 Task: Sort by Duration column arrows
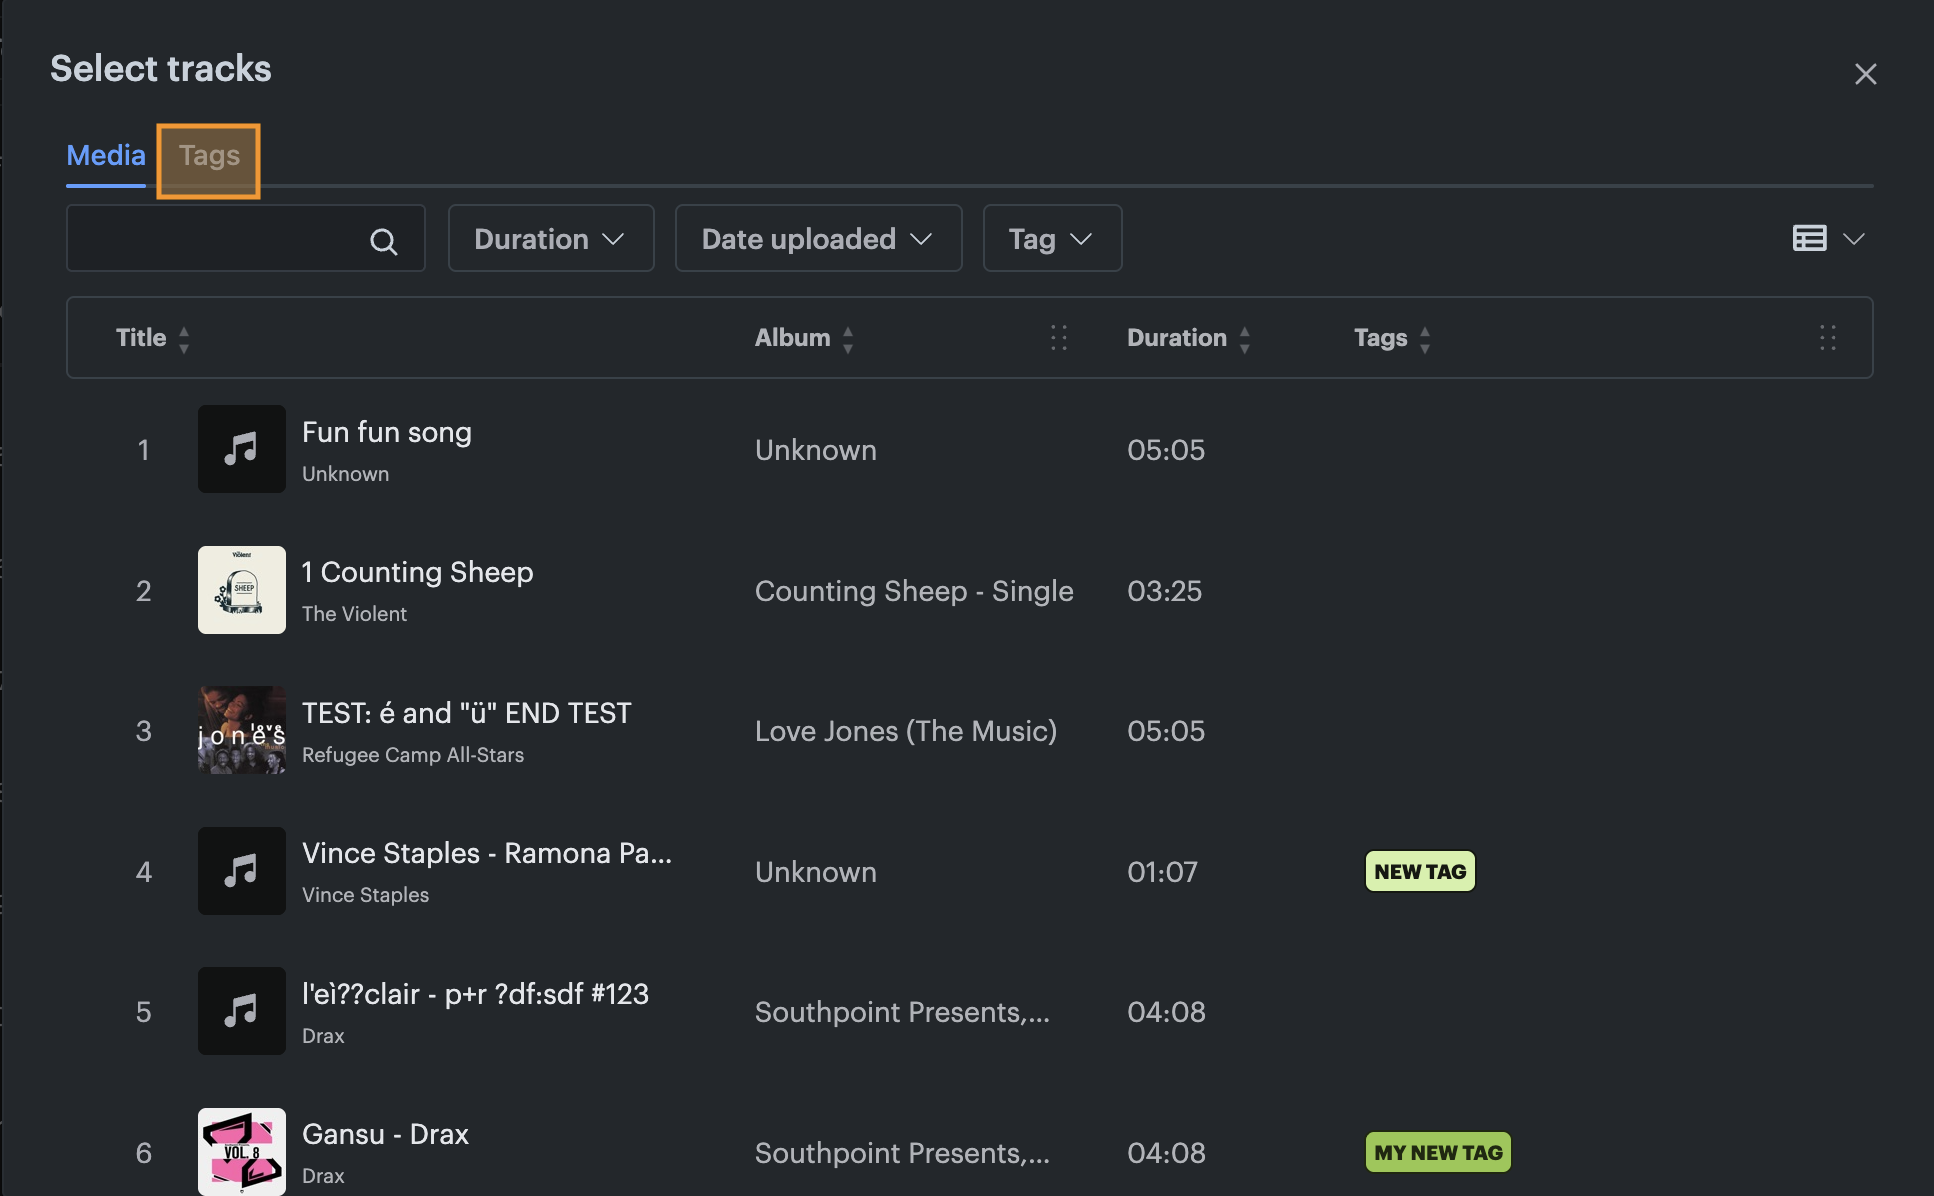(x=1245, y=339)
